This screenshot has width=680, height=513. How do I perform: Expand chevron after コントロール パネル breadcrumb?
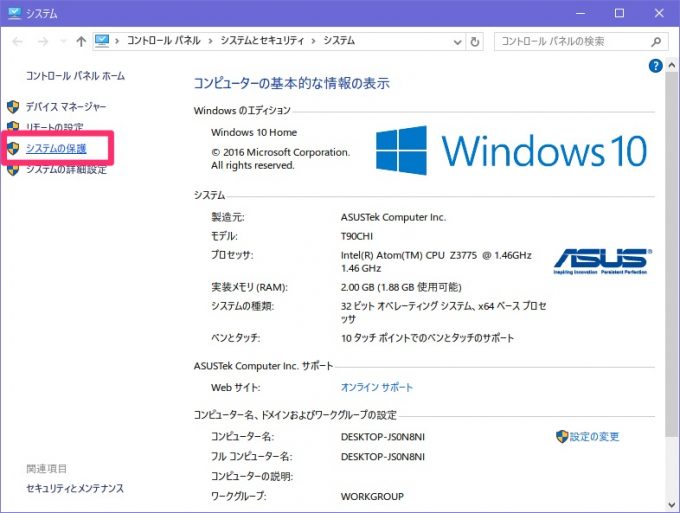210,42
